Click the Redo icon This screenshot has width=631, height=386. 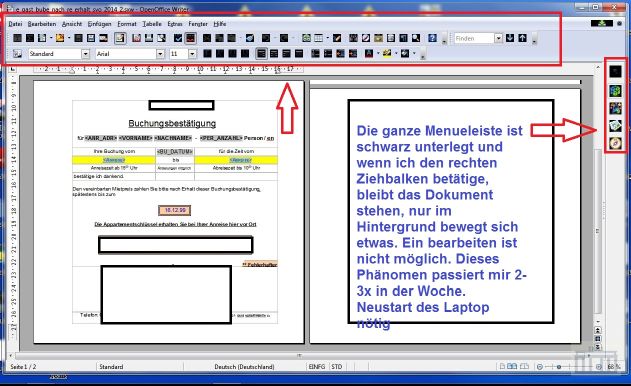pos(284,38)
